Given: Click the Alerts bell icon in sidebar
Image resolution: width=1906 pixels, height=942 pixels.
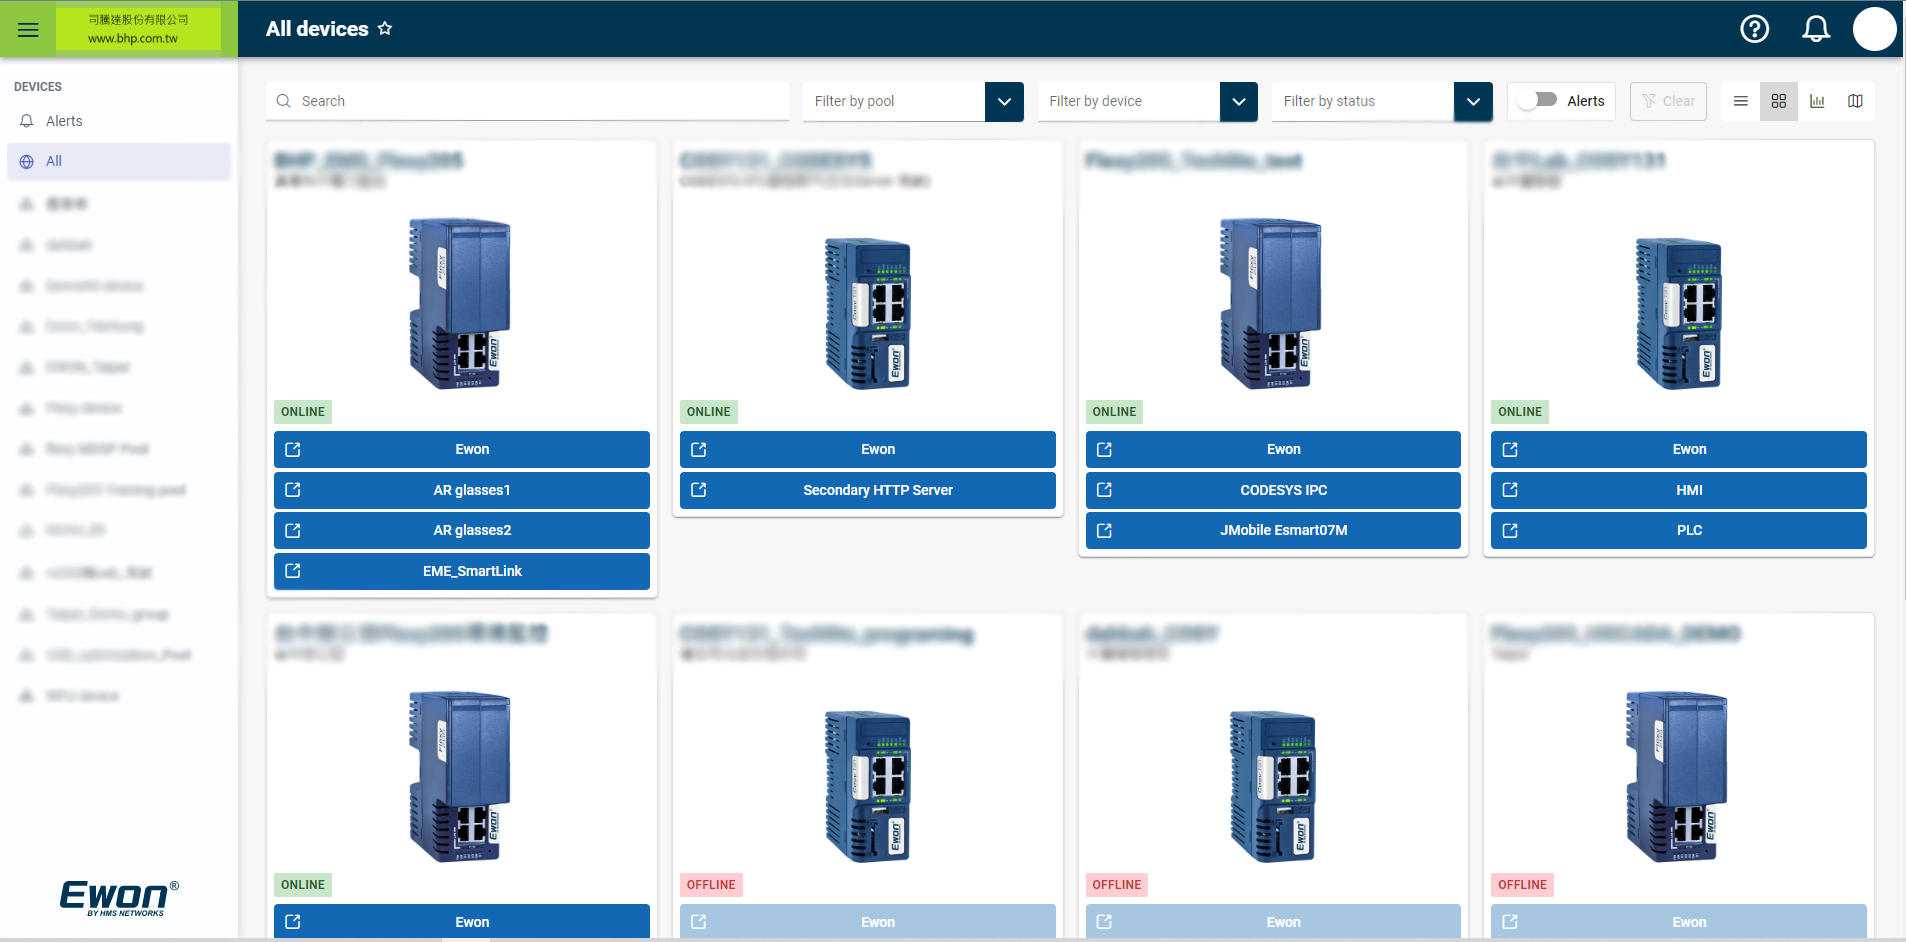Looking at the screenshot, I should (27, 121).
